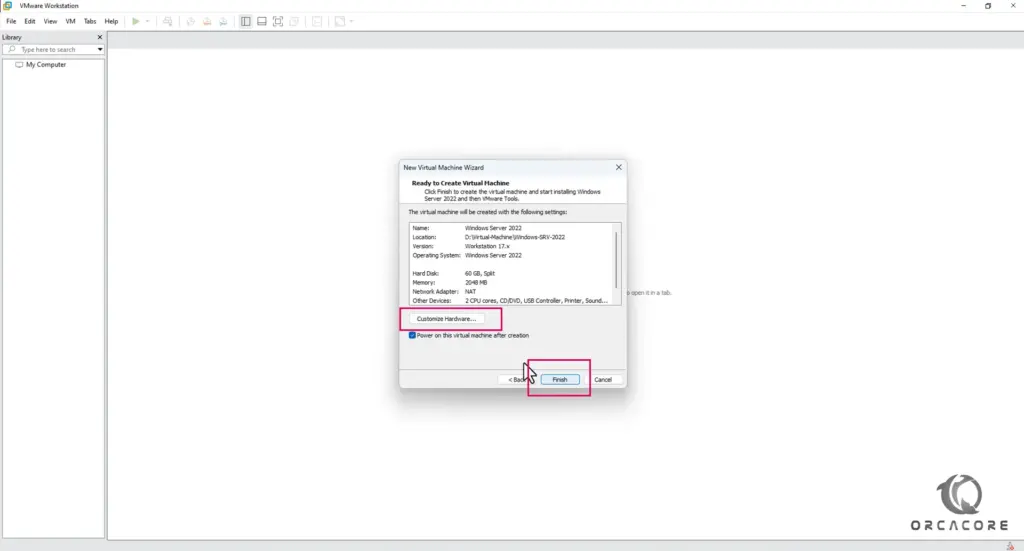Click the stretch guest display icon
The width and height of the screenshot is (1024, 551).
click(340, 22)
